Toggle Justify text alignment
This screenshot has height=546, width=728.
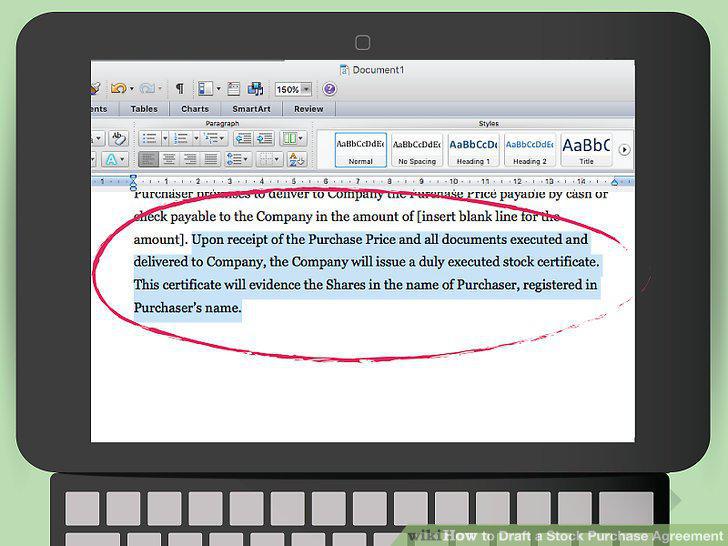pyautogui.click(x=211, y=159)
